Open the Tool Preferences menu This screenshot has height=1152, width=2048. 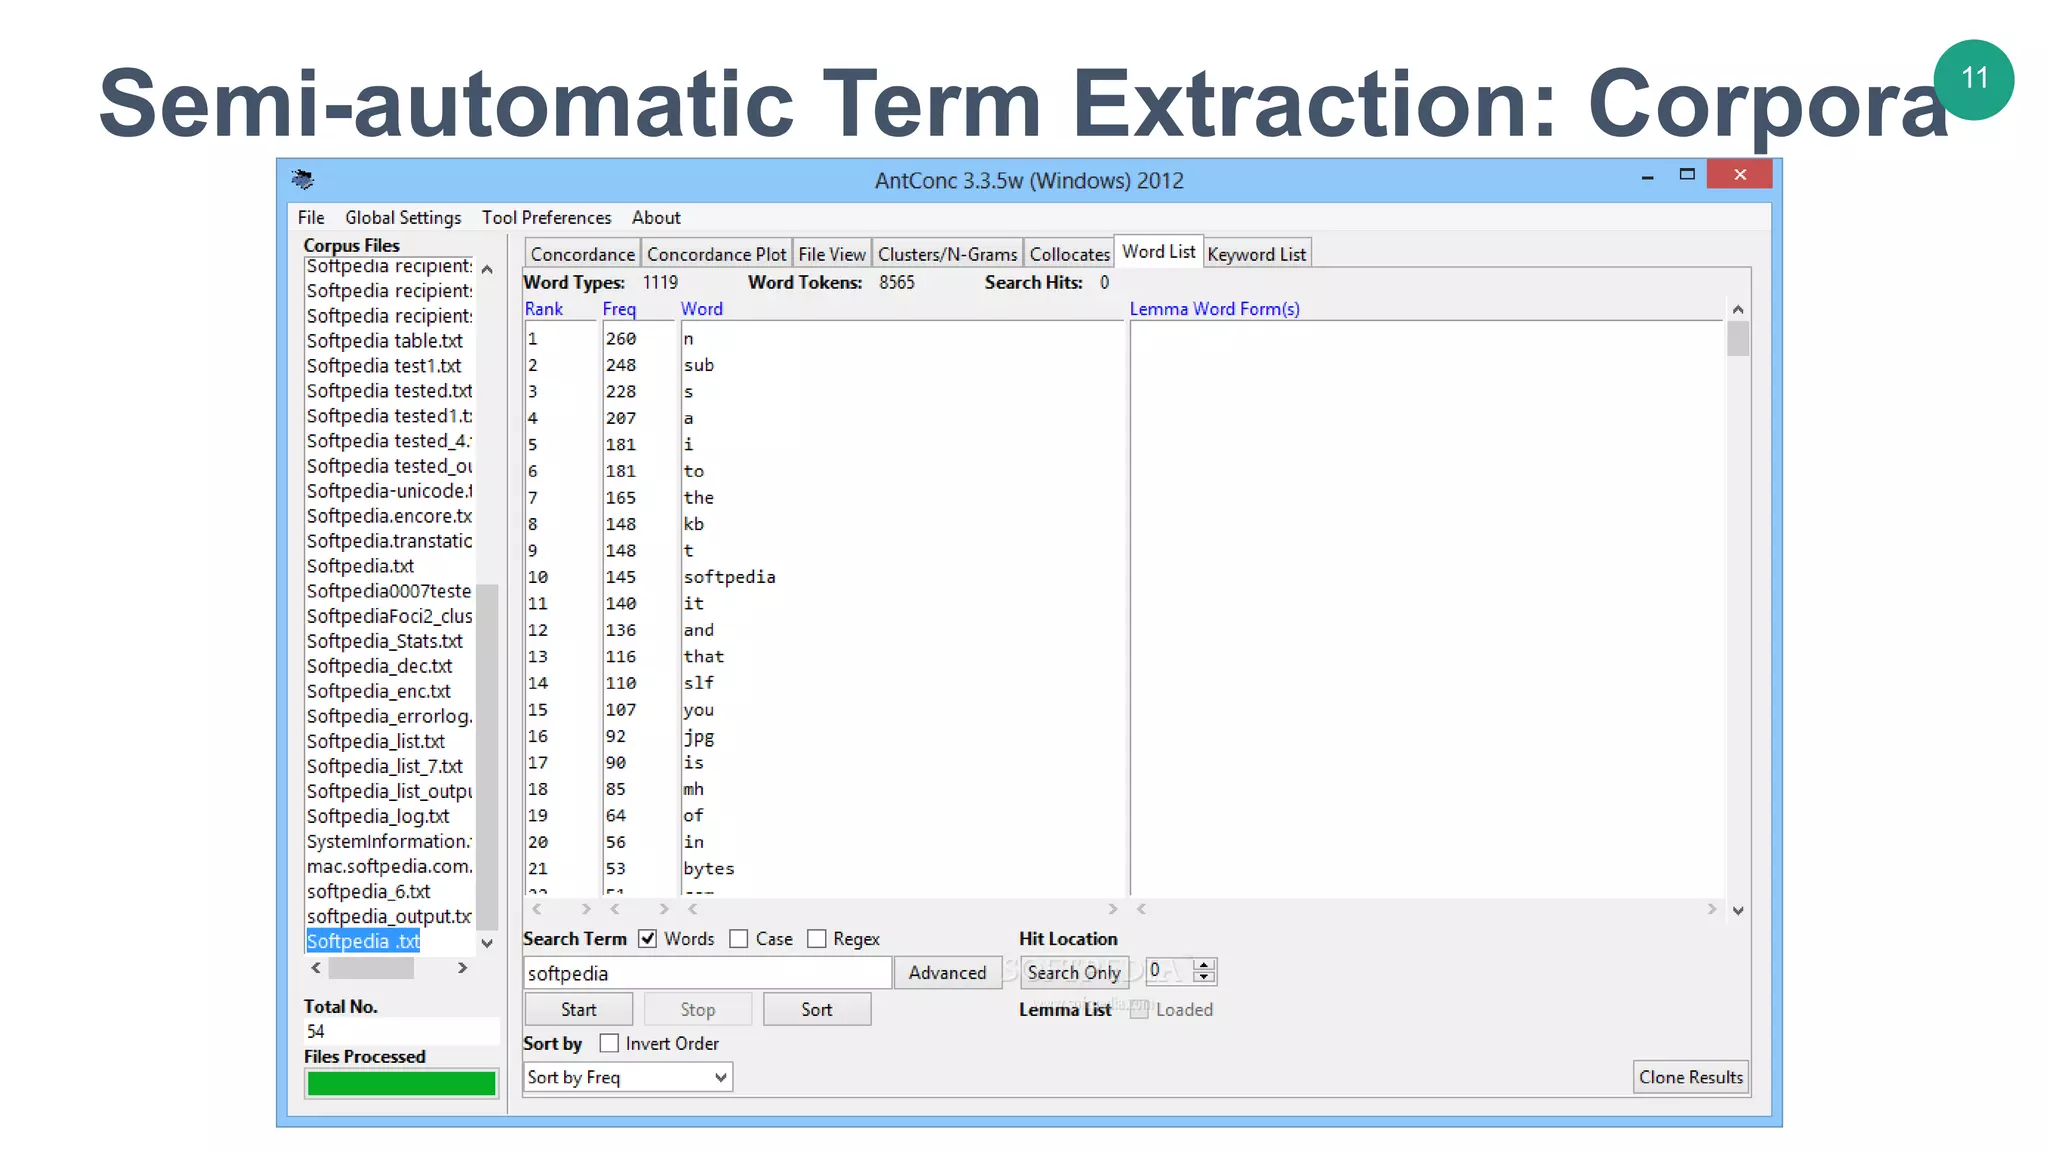546,217
